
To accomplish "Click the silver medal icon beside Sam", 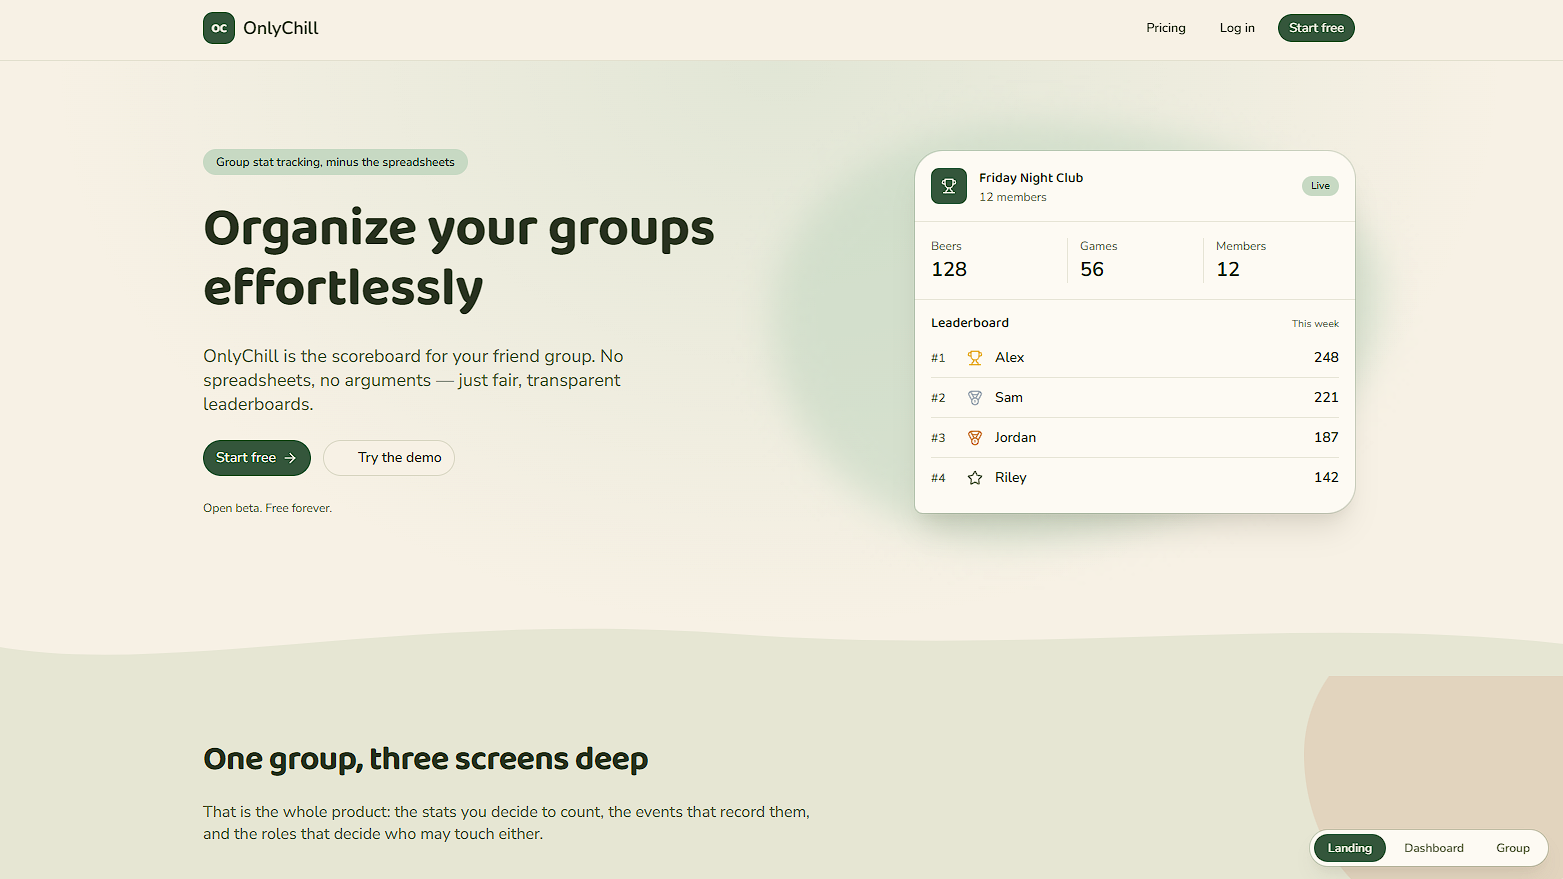I will point(975,398).
